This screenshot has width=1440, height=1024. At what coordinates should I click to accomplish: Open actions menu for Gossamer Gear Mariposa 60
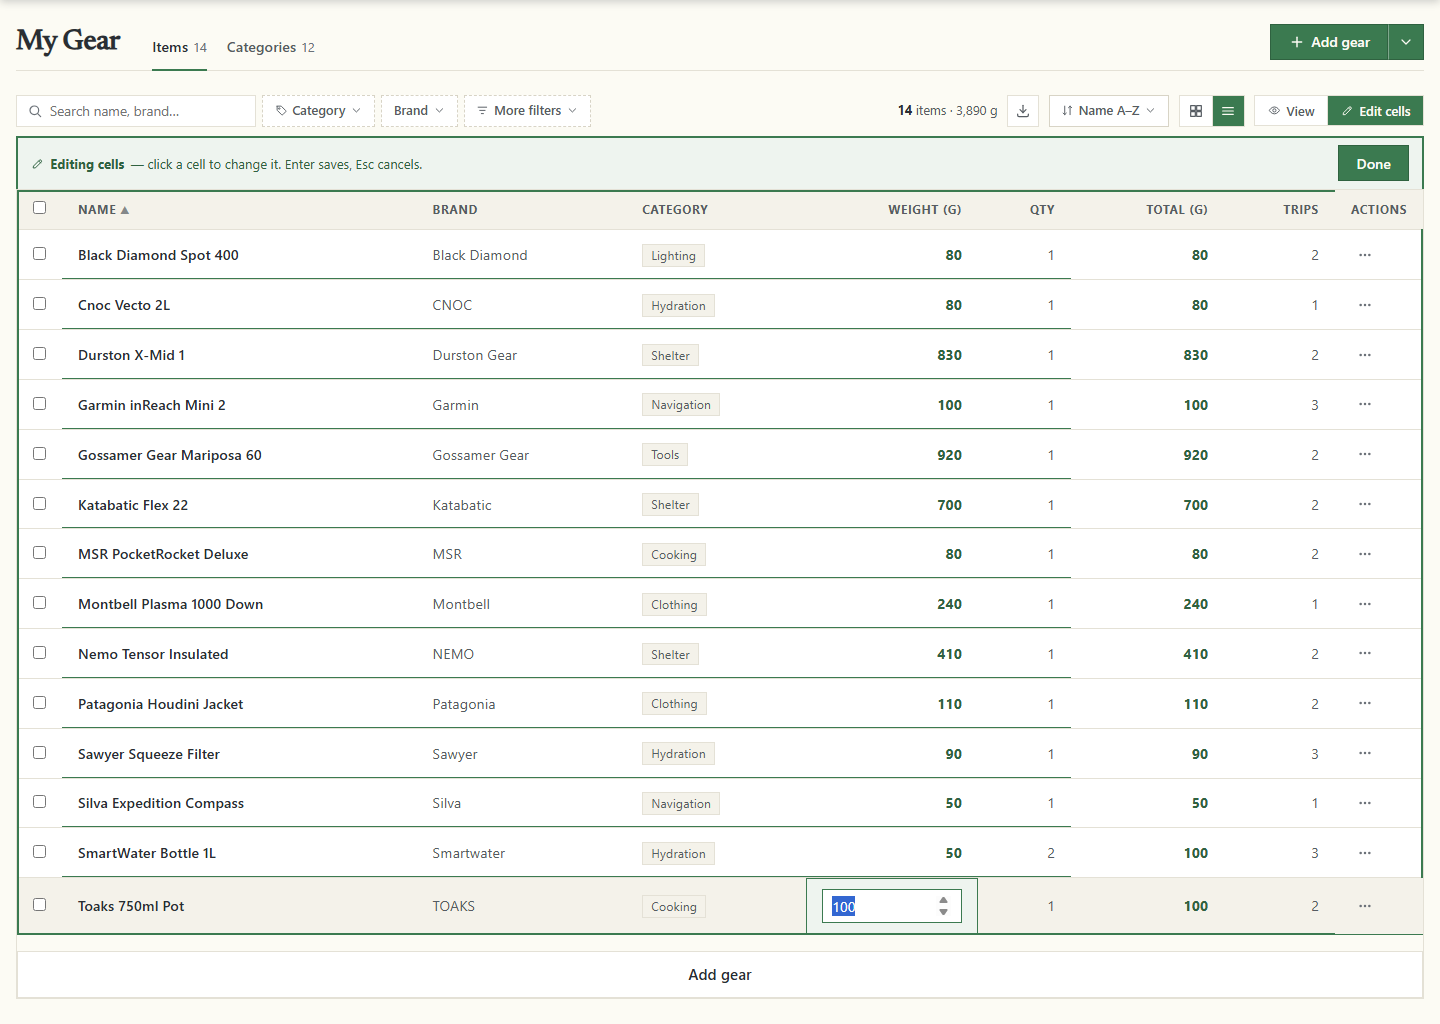point(1365,455)
